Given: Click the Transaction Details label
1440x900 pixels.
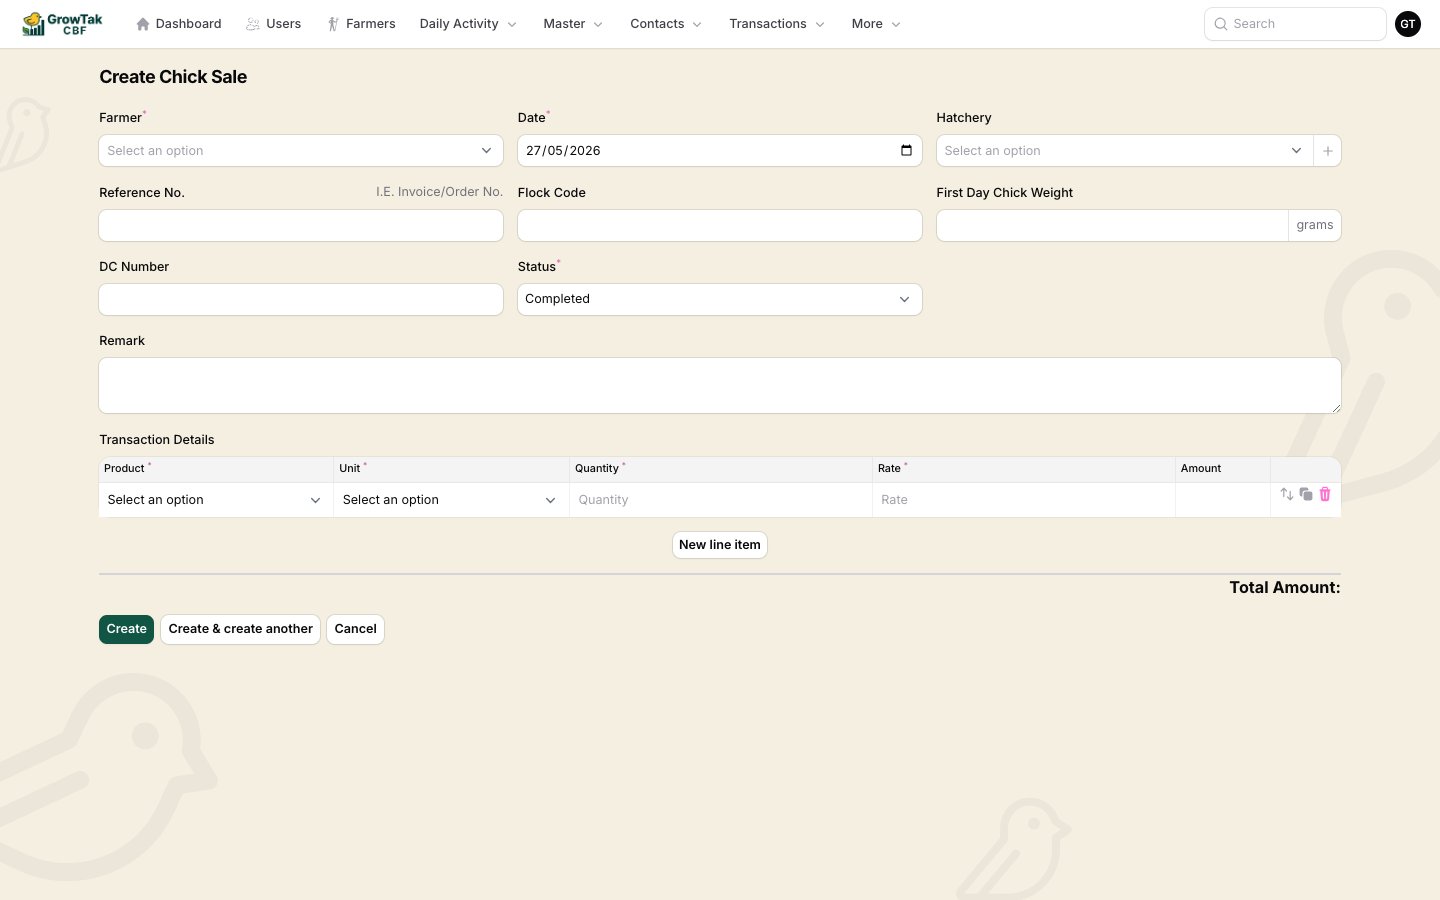Looking at the screenshot, I should coord(157,440).
